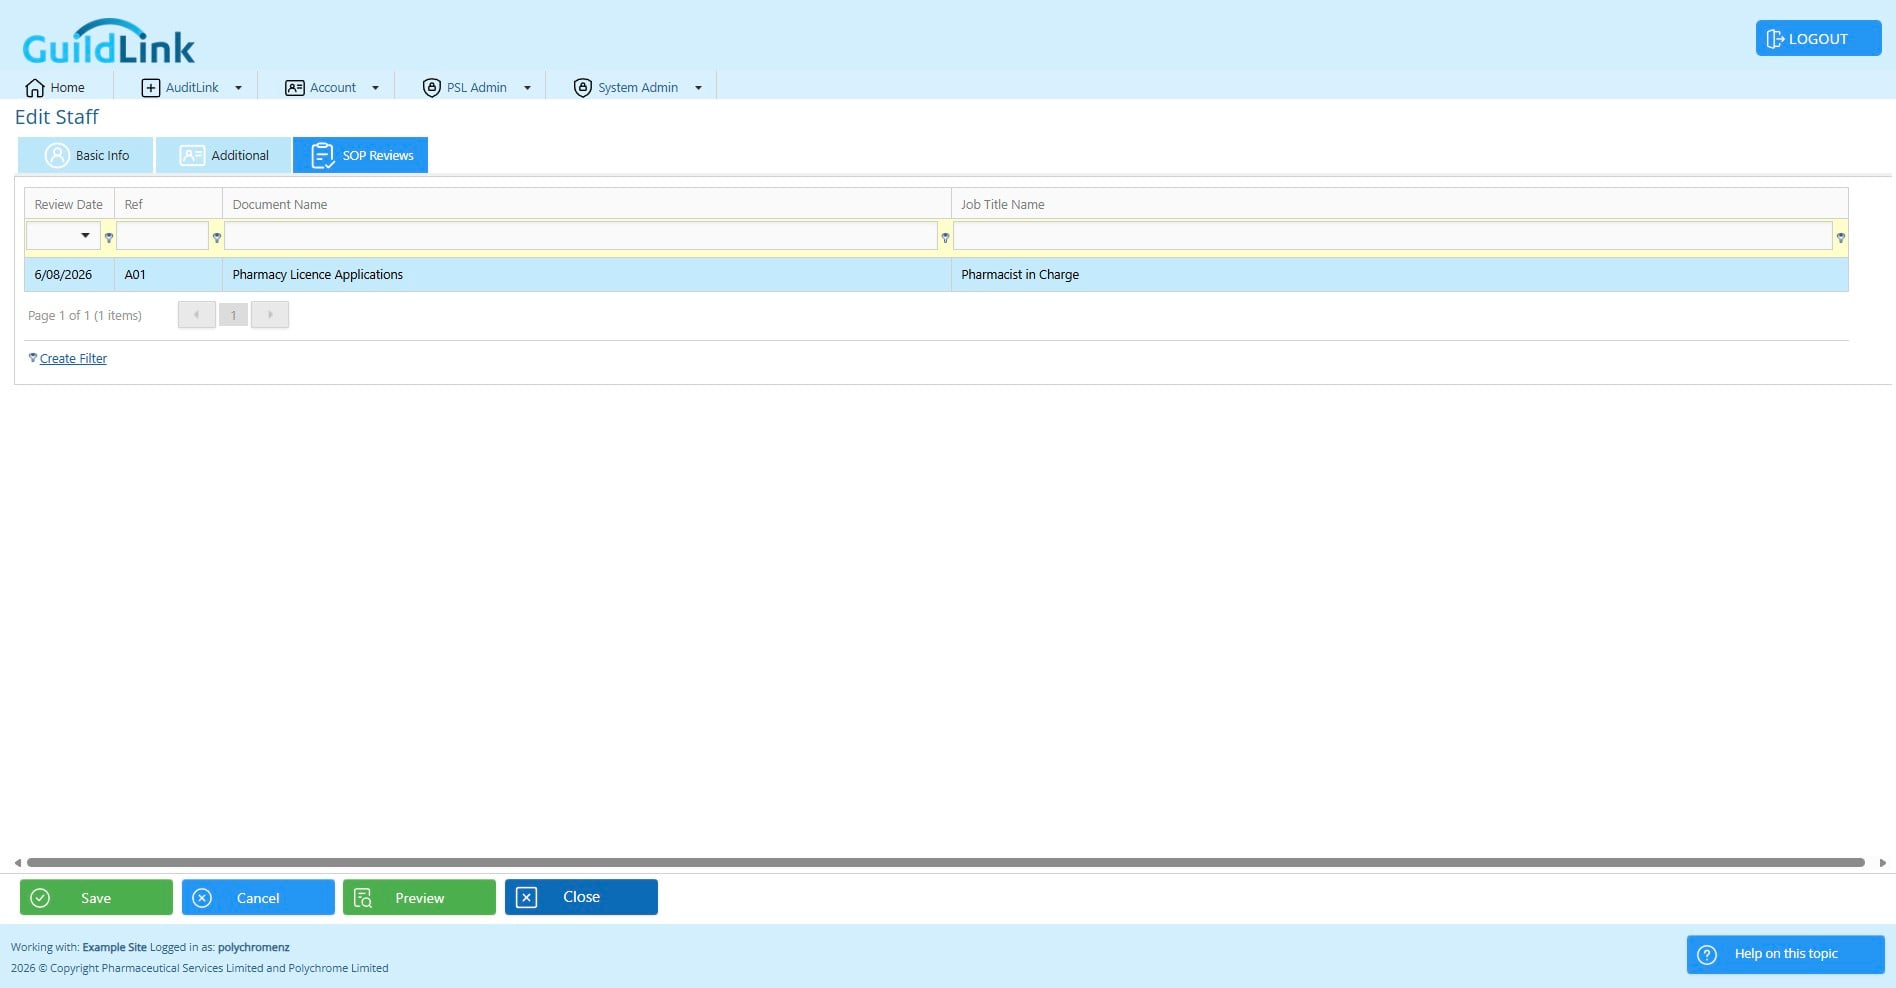Click the System Admin shield icon
The width and height of the screenshot is (1896, 988).
[583, 88]
